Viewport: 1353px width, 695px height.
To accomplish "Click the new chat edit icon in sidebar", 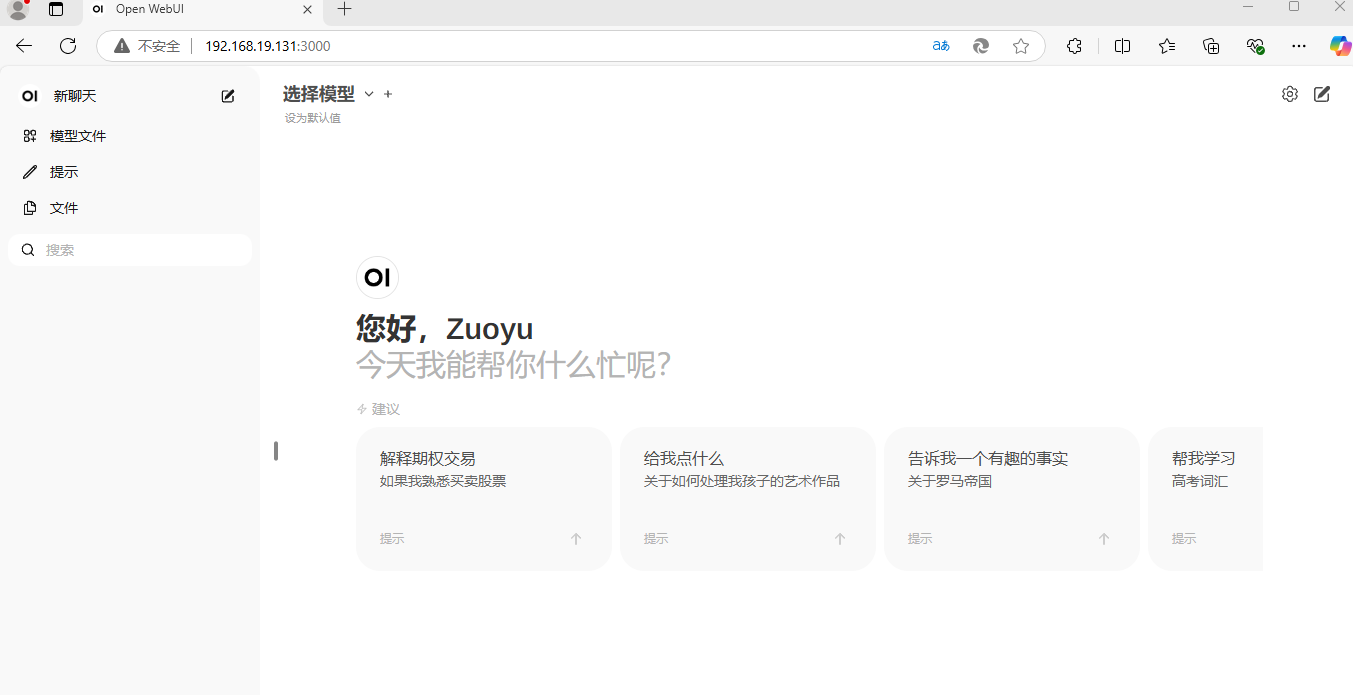I will (228, 96).
